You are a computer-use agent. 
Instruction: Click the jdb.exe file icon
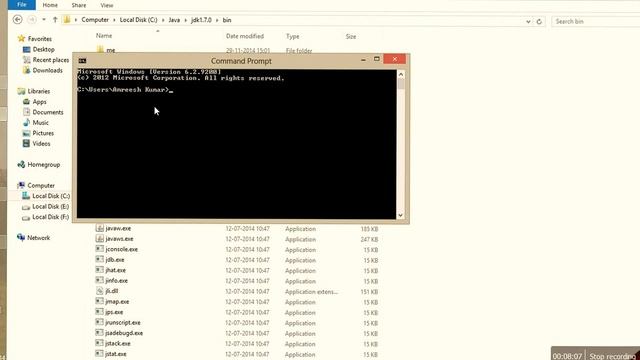(99, 259)
